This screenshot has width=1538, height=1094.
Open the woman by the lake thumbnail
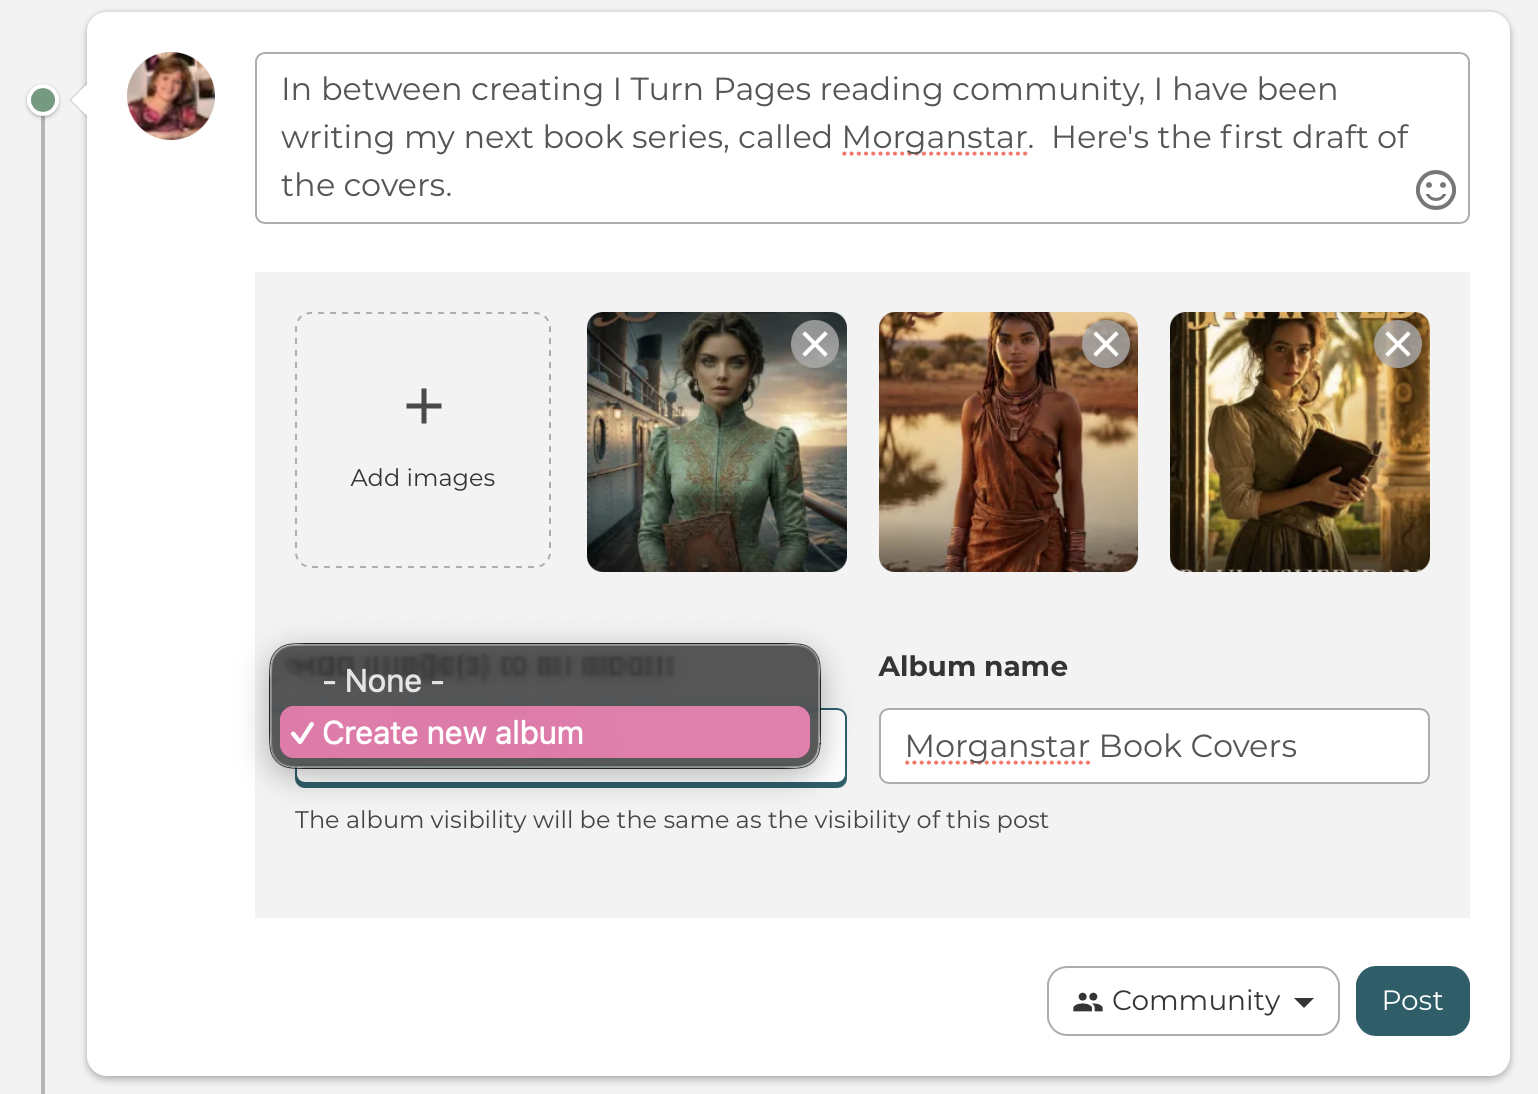1008,442
